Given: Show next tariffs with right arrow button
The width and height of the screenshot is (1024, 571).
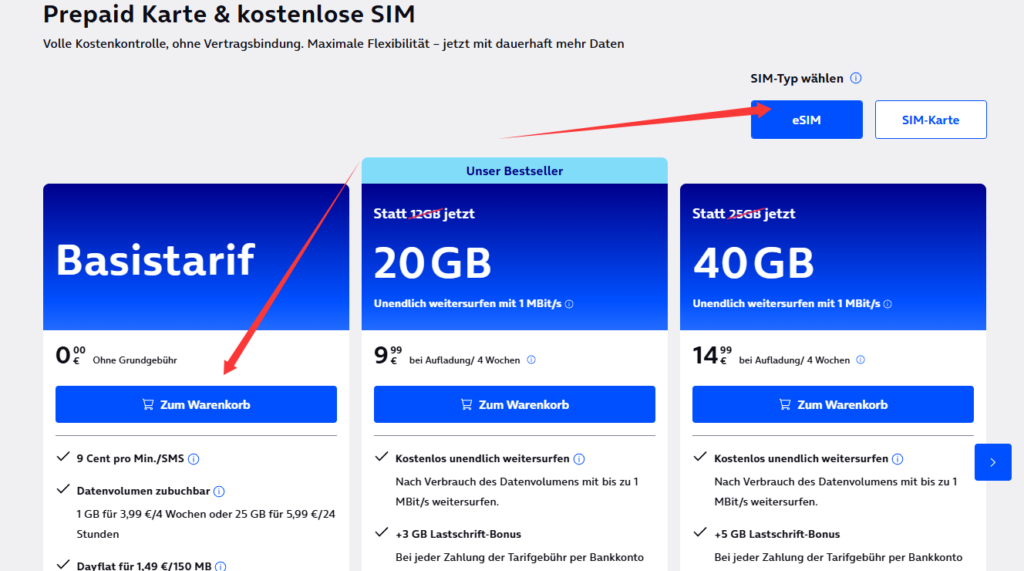Looking at the screenshot, I should point(992,462).
